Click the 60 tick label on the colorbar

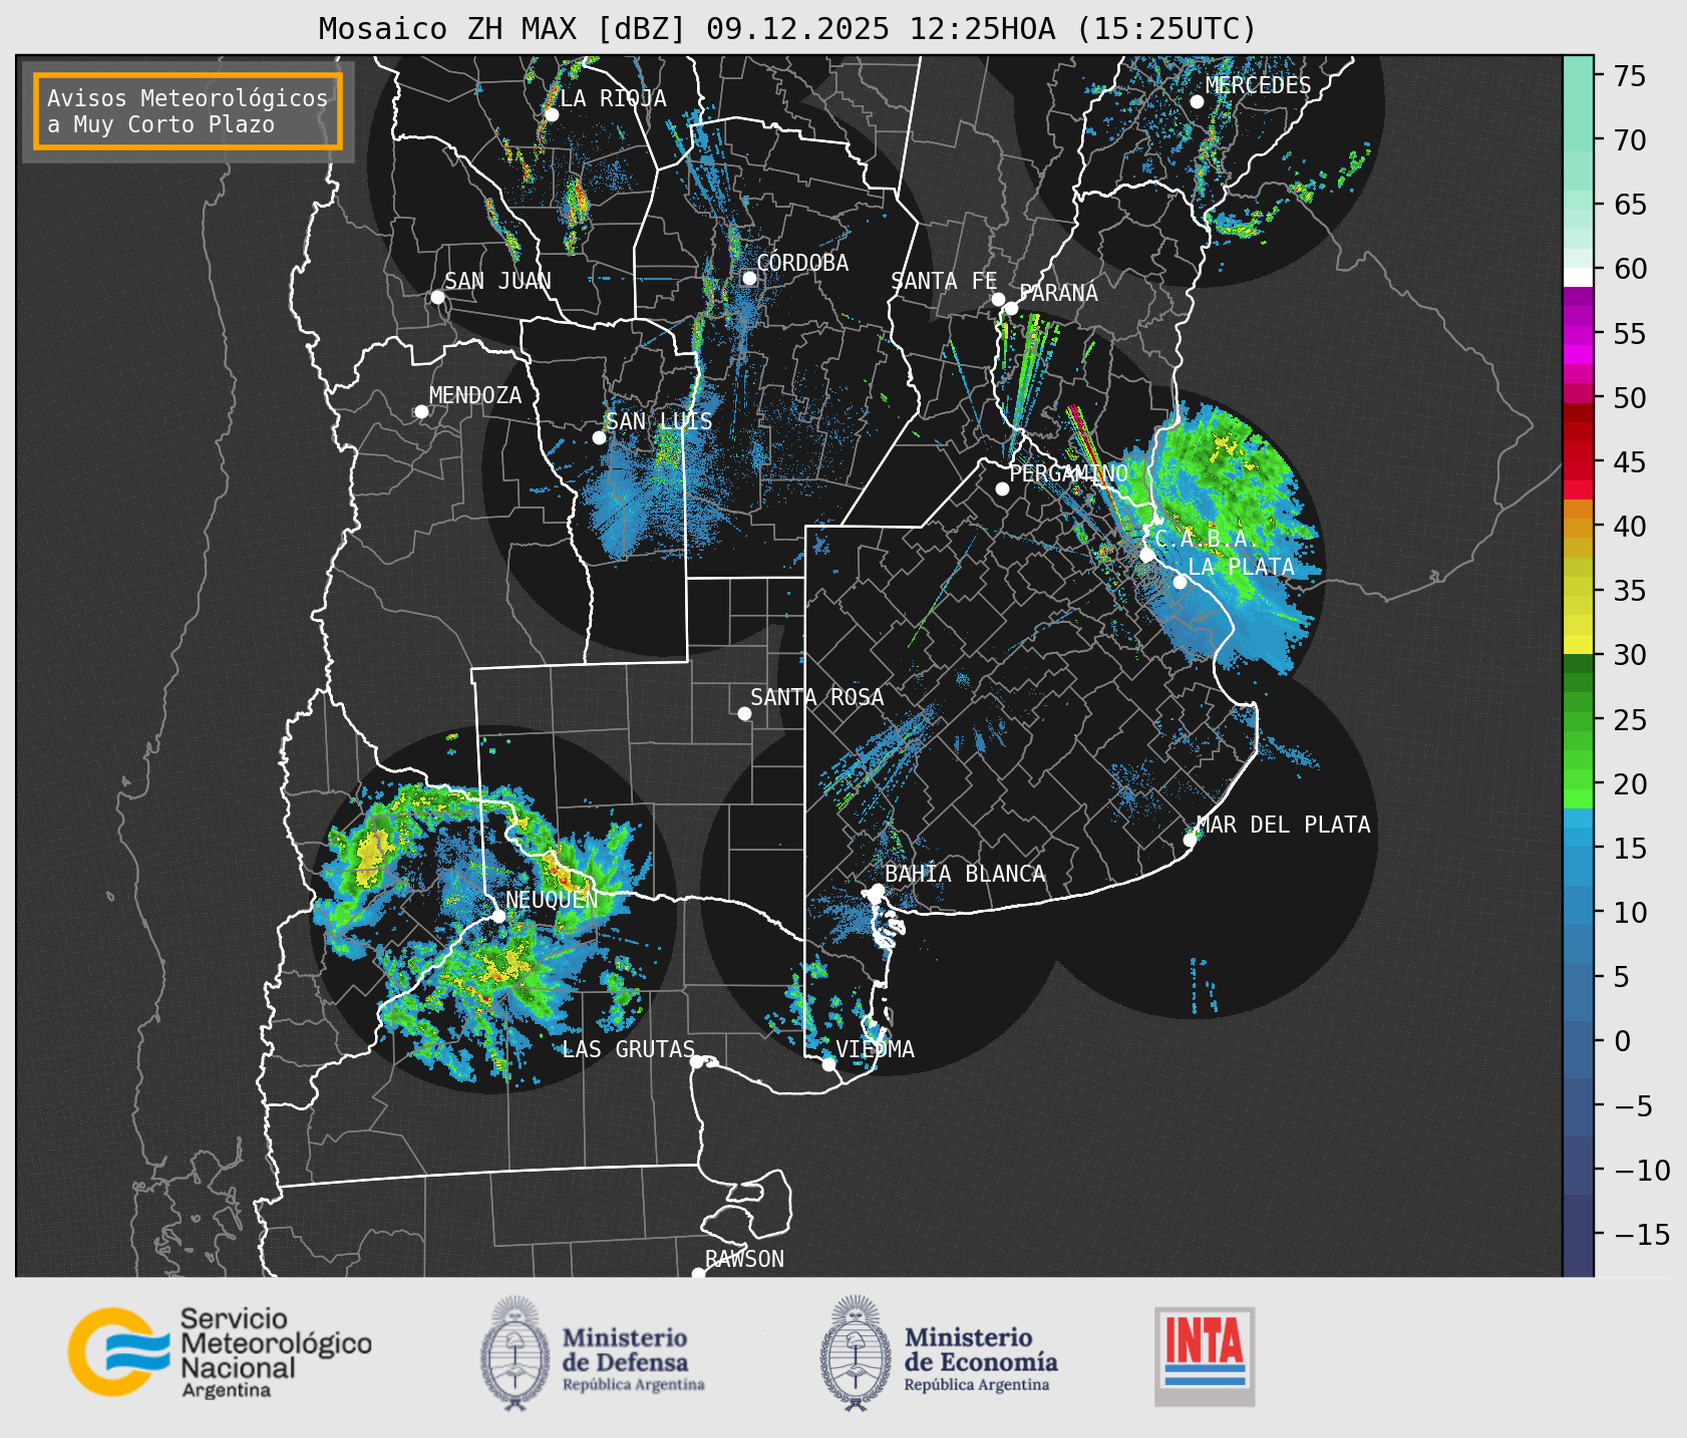[1630, 269]
